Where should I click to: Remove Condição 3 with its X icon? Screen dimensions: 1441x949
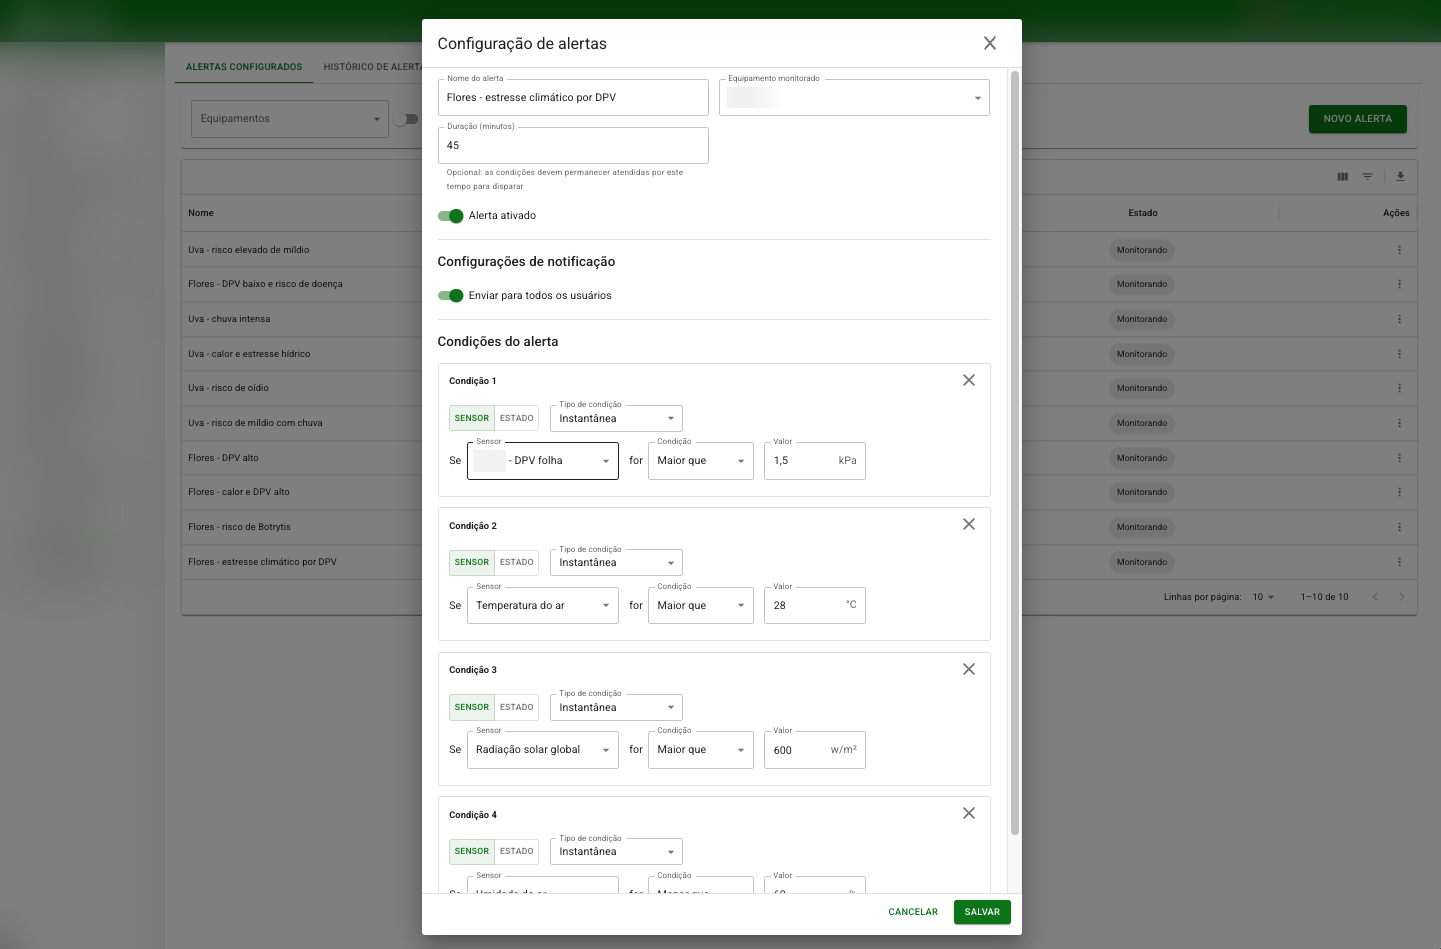pyautogui.click(x=969, y=669)
